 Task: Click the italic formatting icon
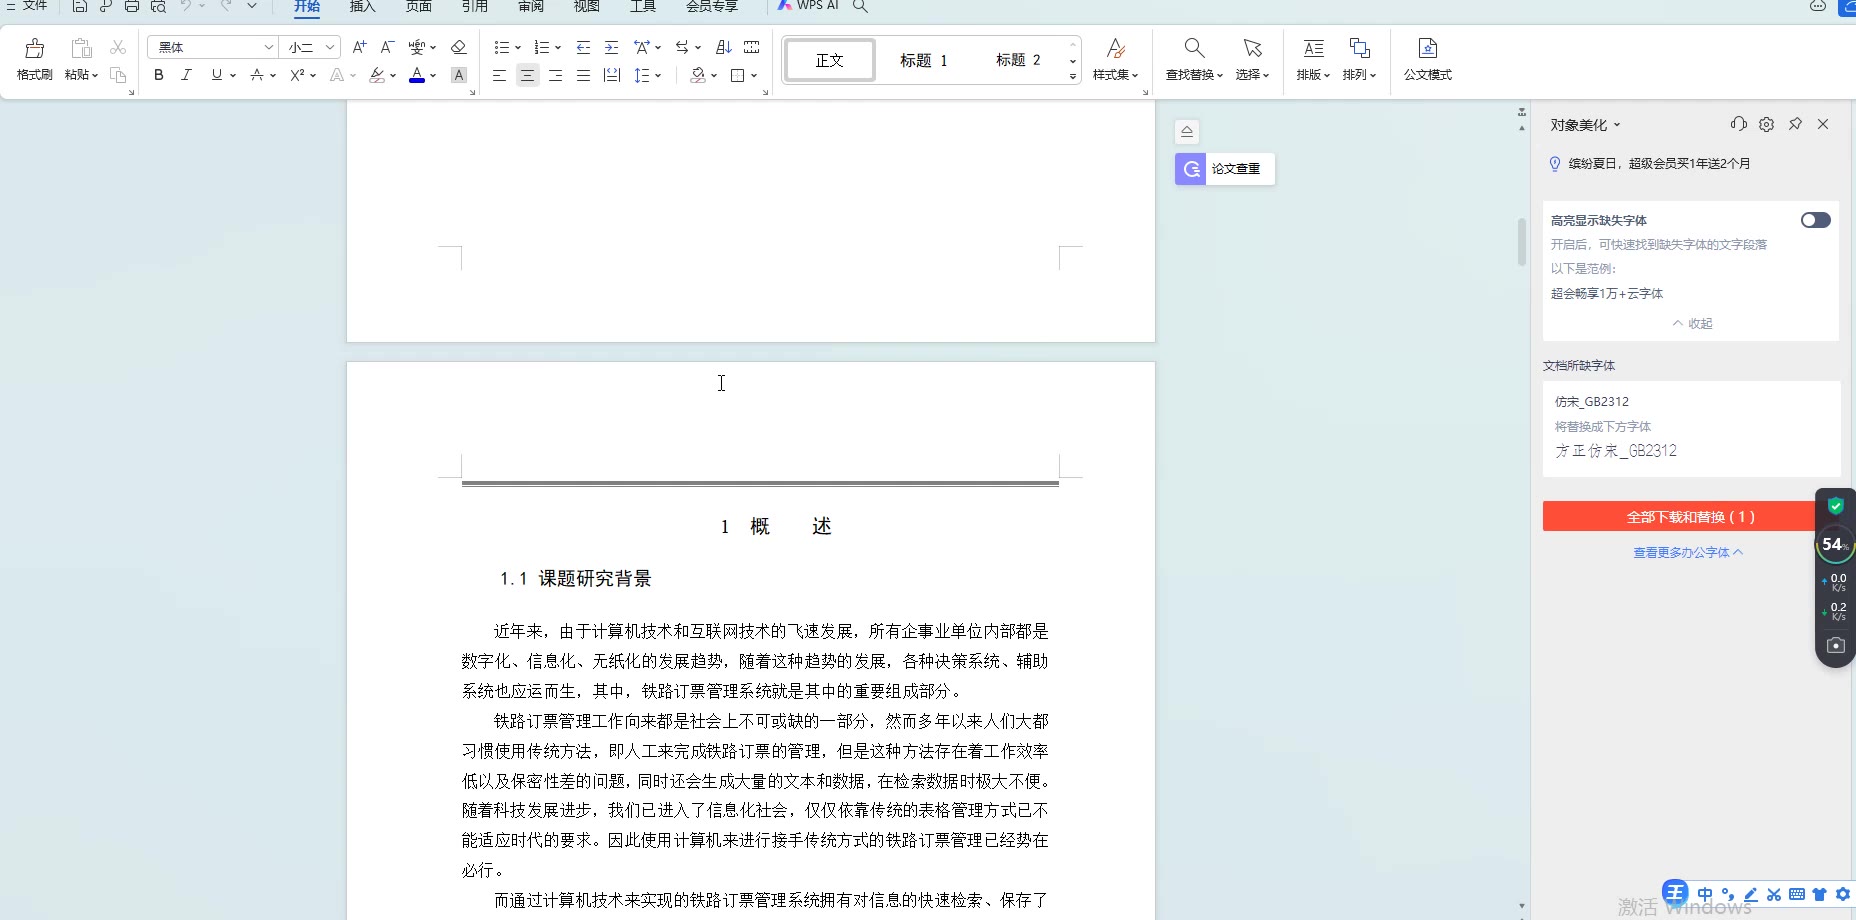pos(186,75)
